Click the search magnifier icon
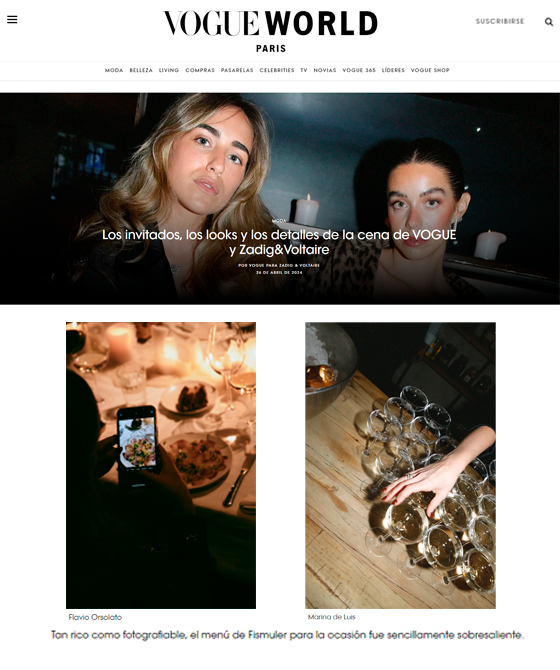The image size is (560, 670). coord(549,22)
